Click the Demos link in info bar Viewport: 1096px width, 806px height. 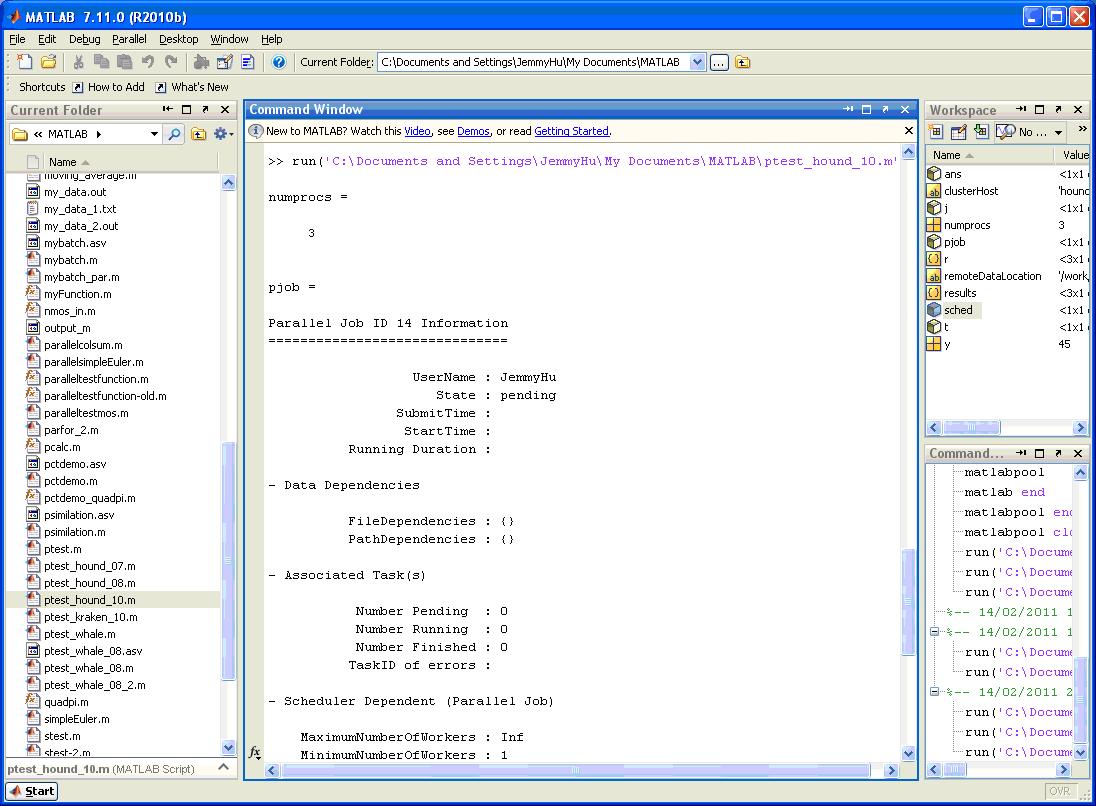[x=473, y=131]
